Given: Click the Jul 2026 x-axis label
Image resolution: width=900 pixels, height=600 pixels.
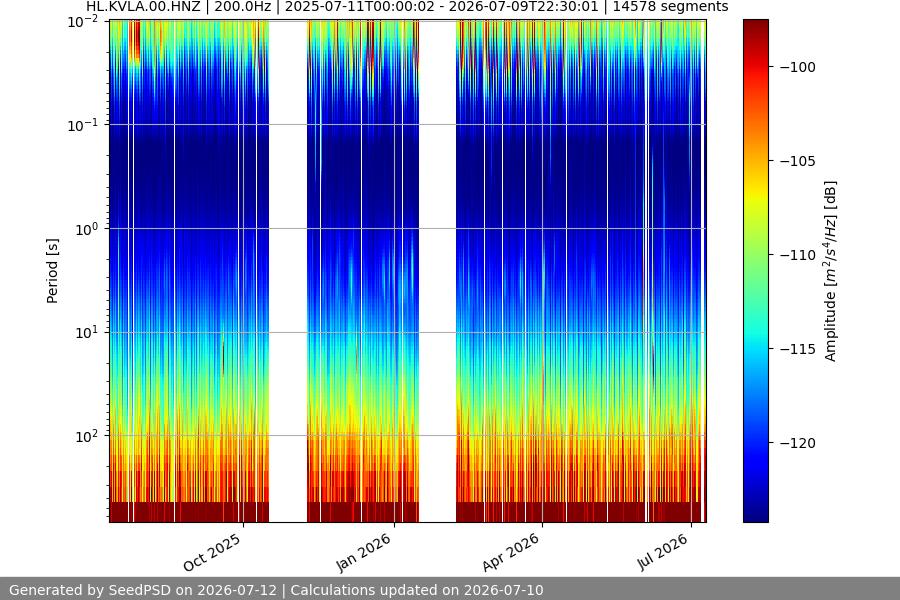Looking at the screenshot, I should click(x=662, y=551).
